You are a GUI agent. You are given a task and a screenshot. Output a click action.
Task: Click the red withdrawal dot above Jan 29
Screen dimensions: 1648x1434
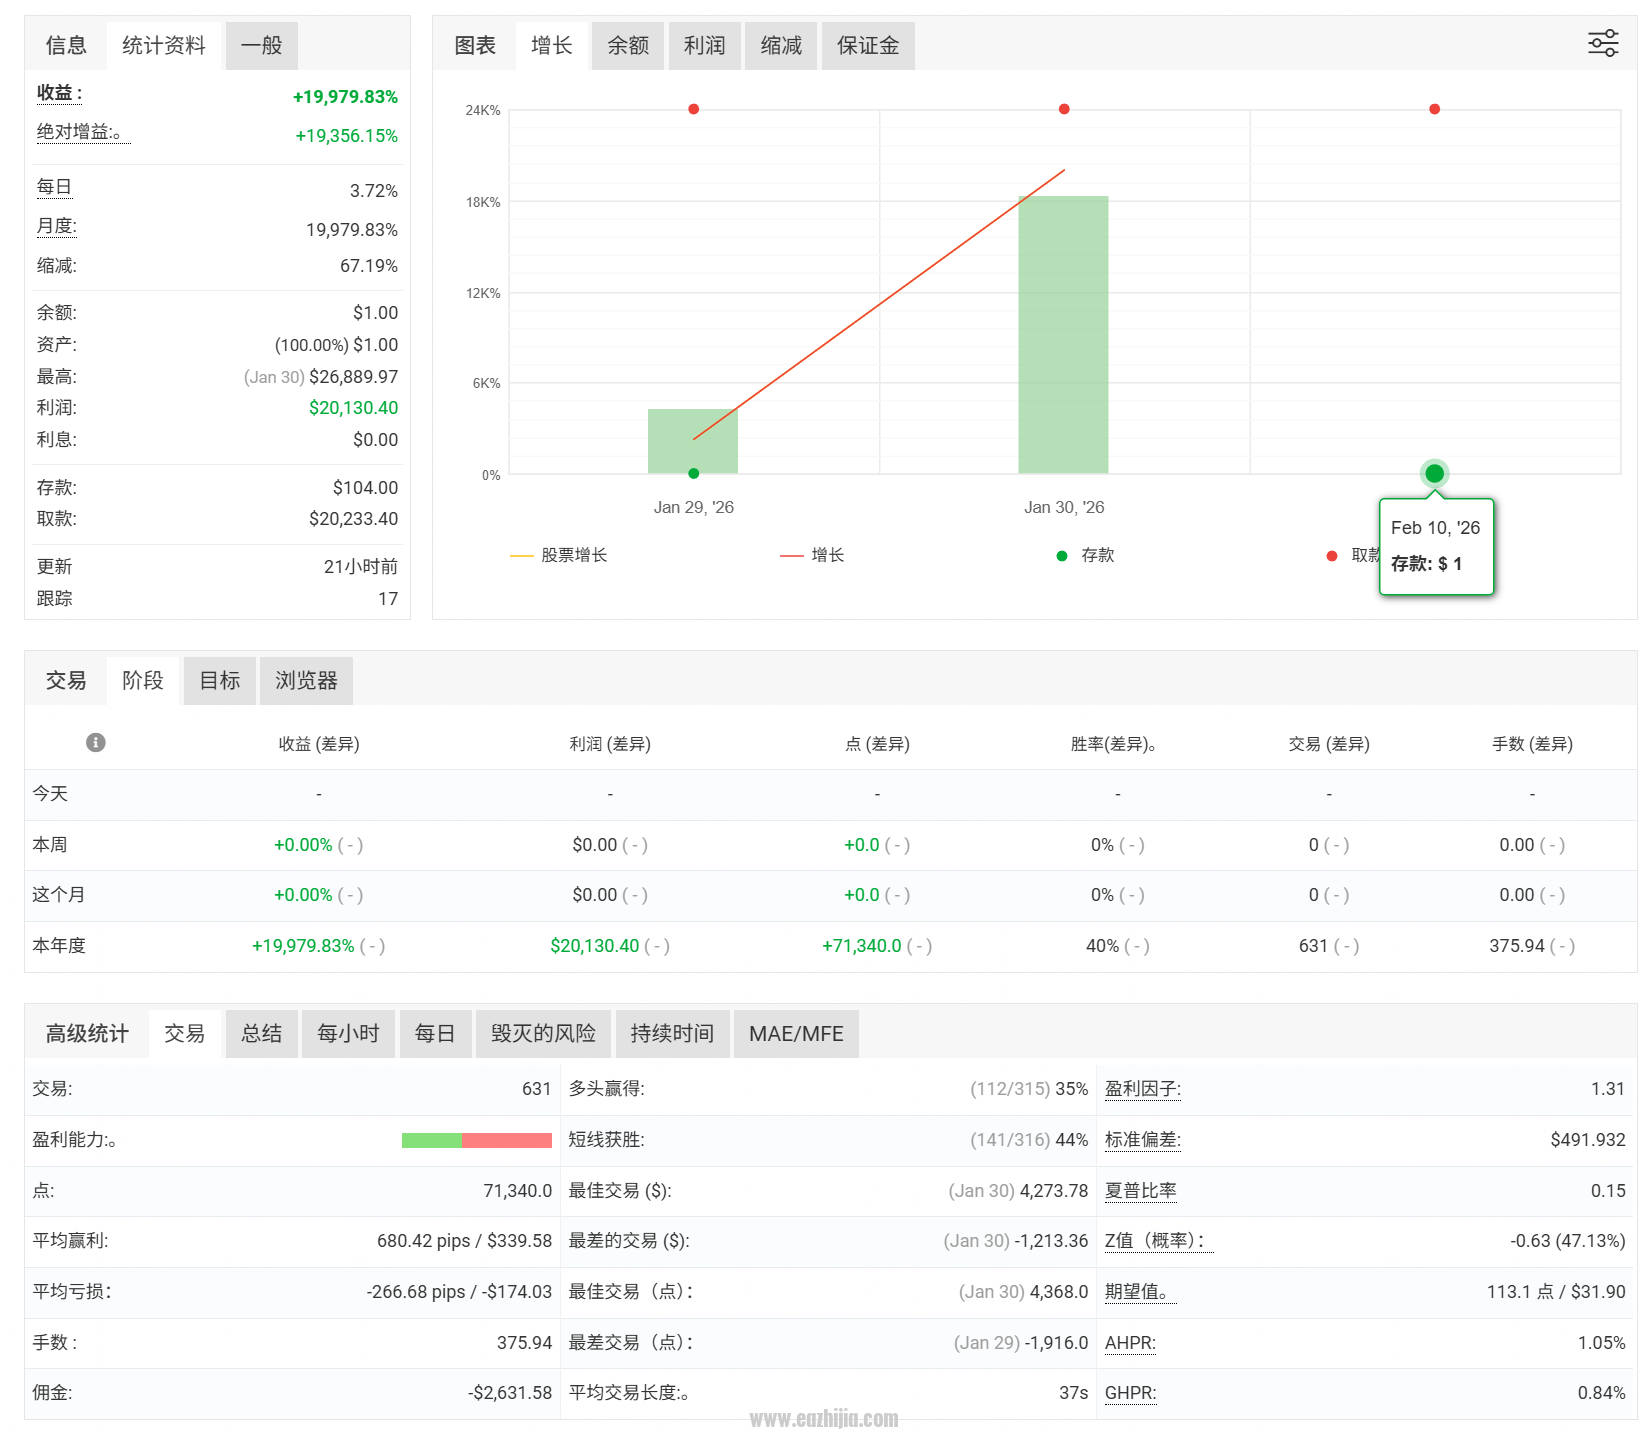point(694,109)
